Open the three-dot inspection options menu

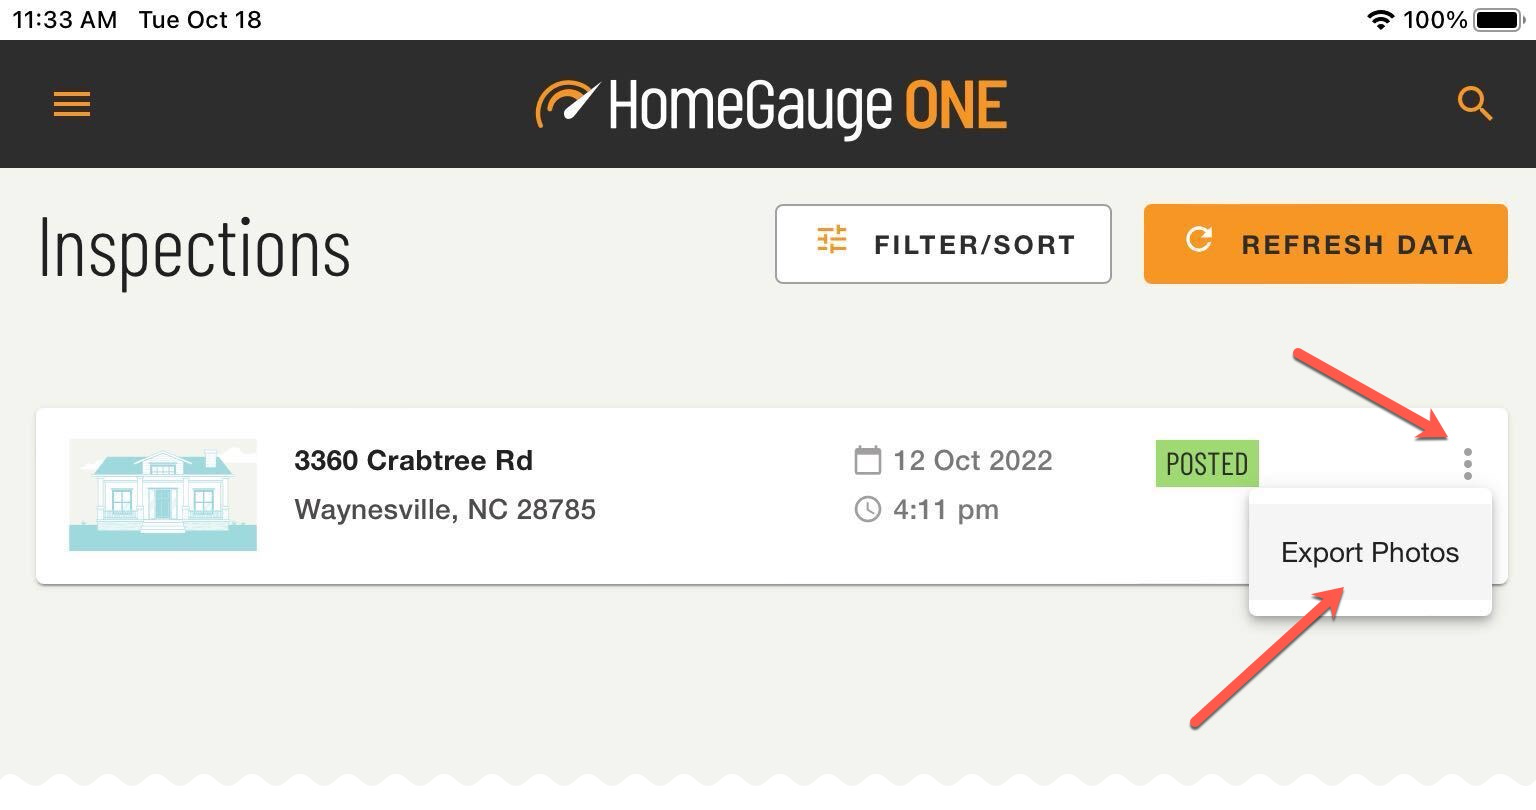tap(1467, 464)
